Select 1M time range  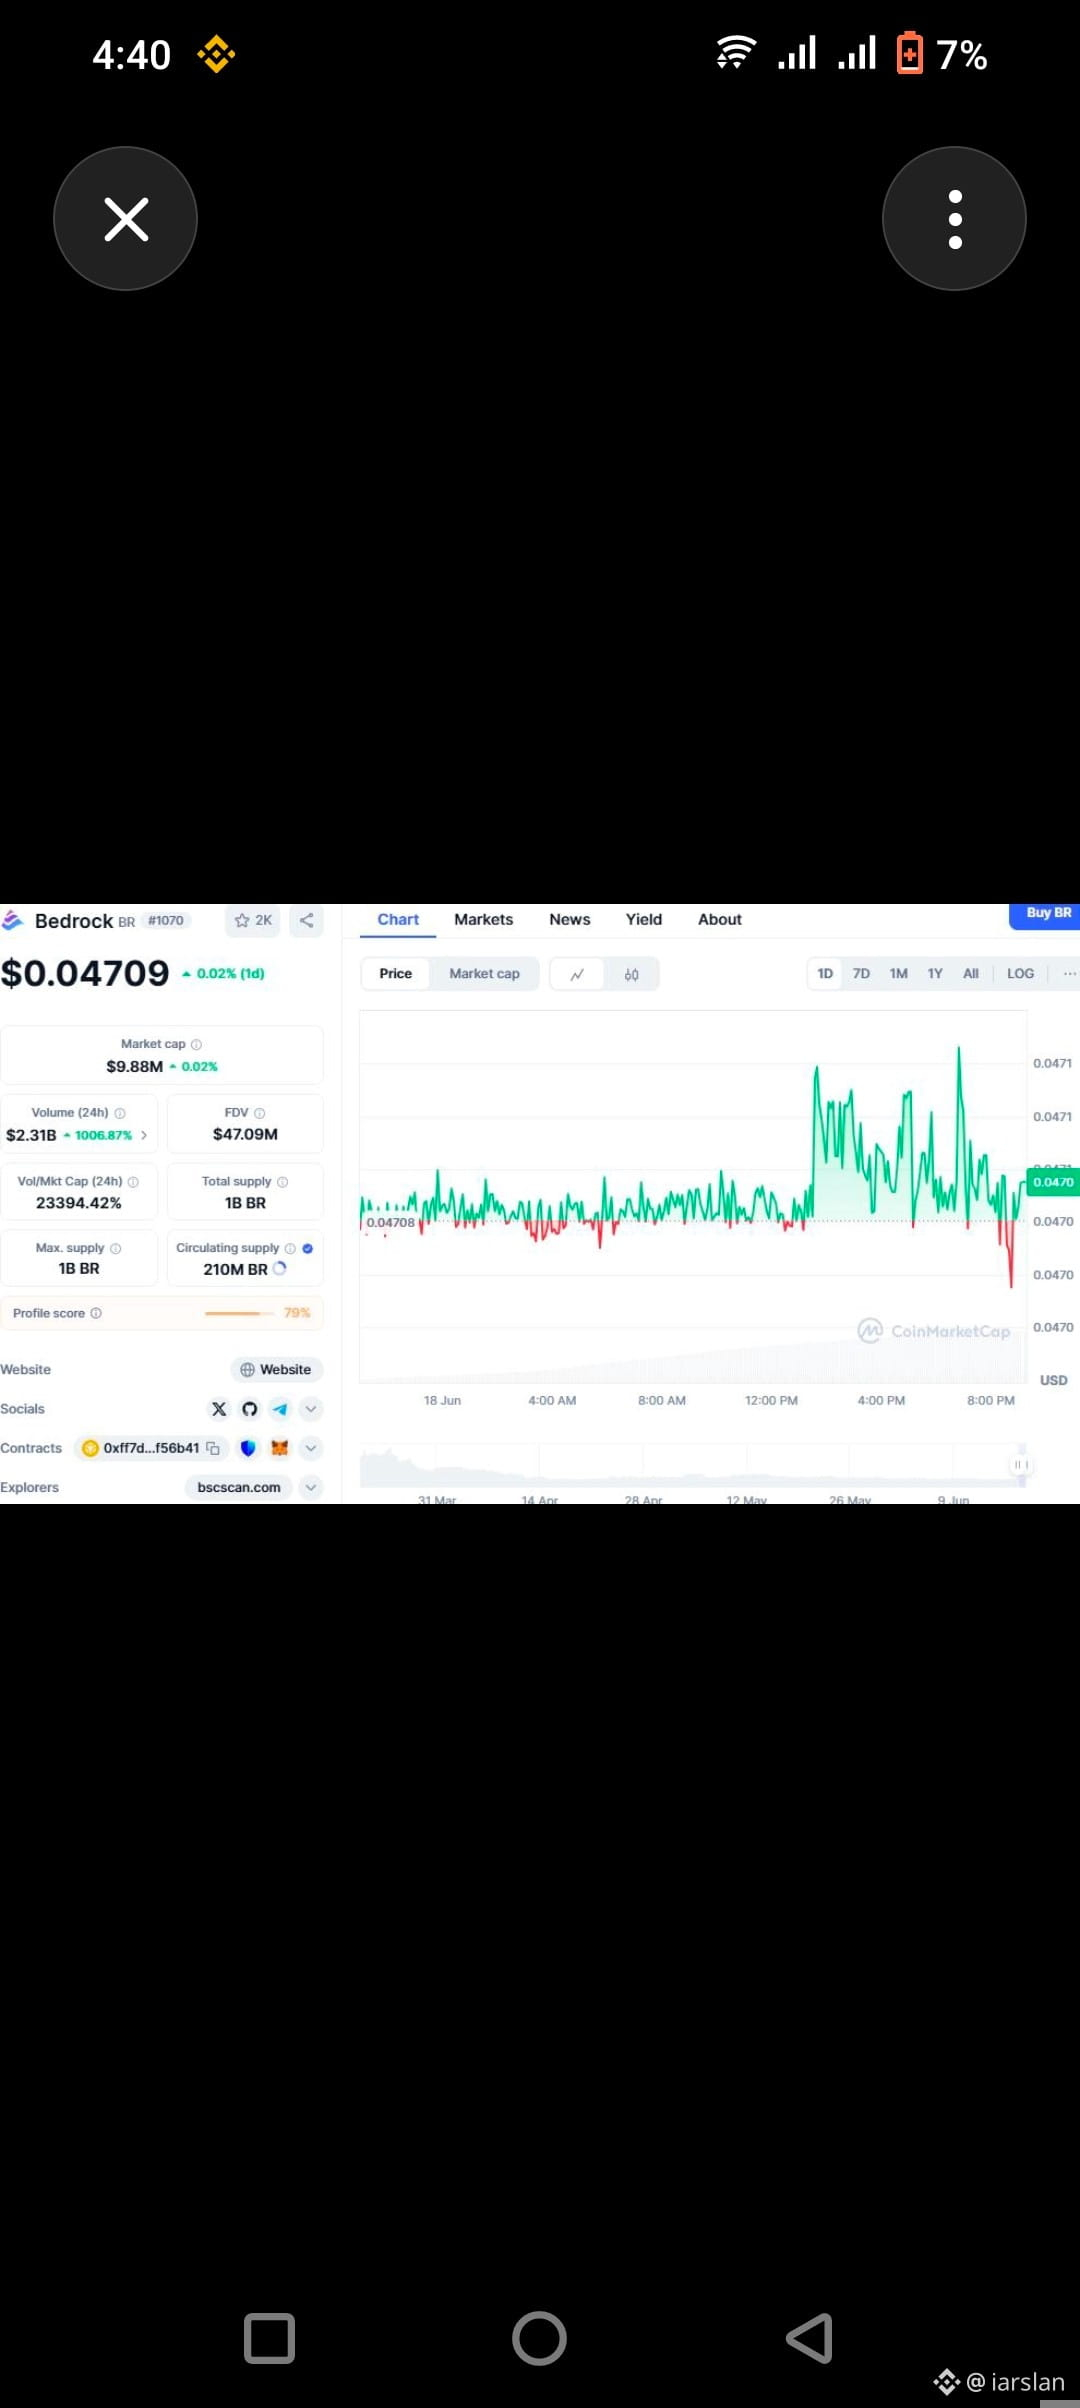899,974
